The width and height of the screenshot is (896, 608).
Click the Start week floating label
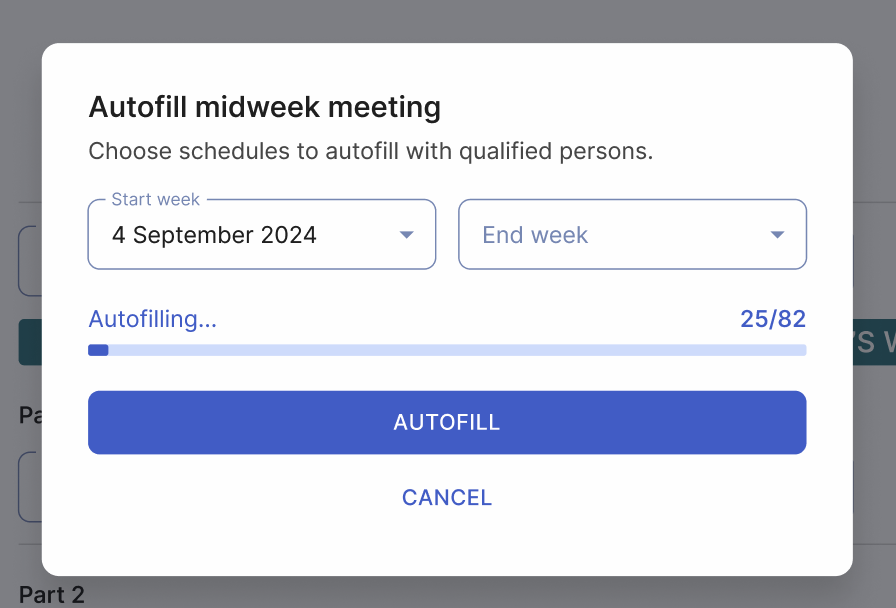(156, 199)
